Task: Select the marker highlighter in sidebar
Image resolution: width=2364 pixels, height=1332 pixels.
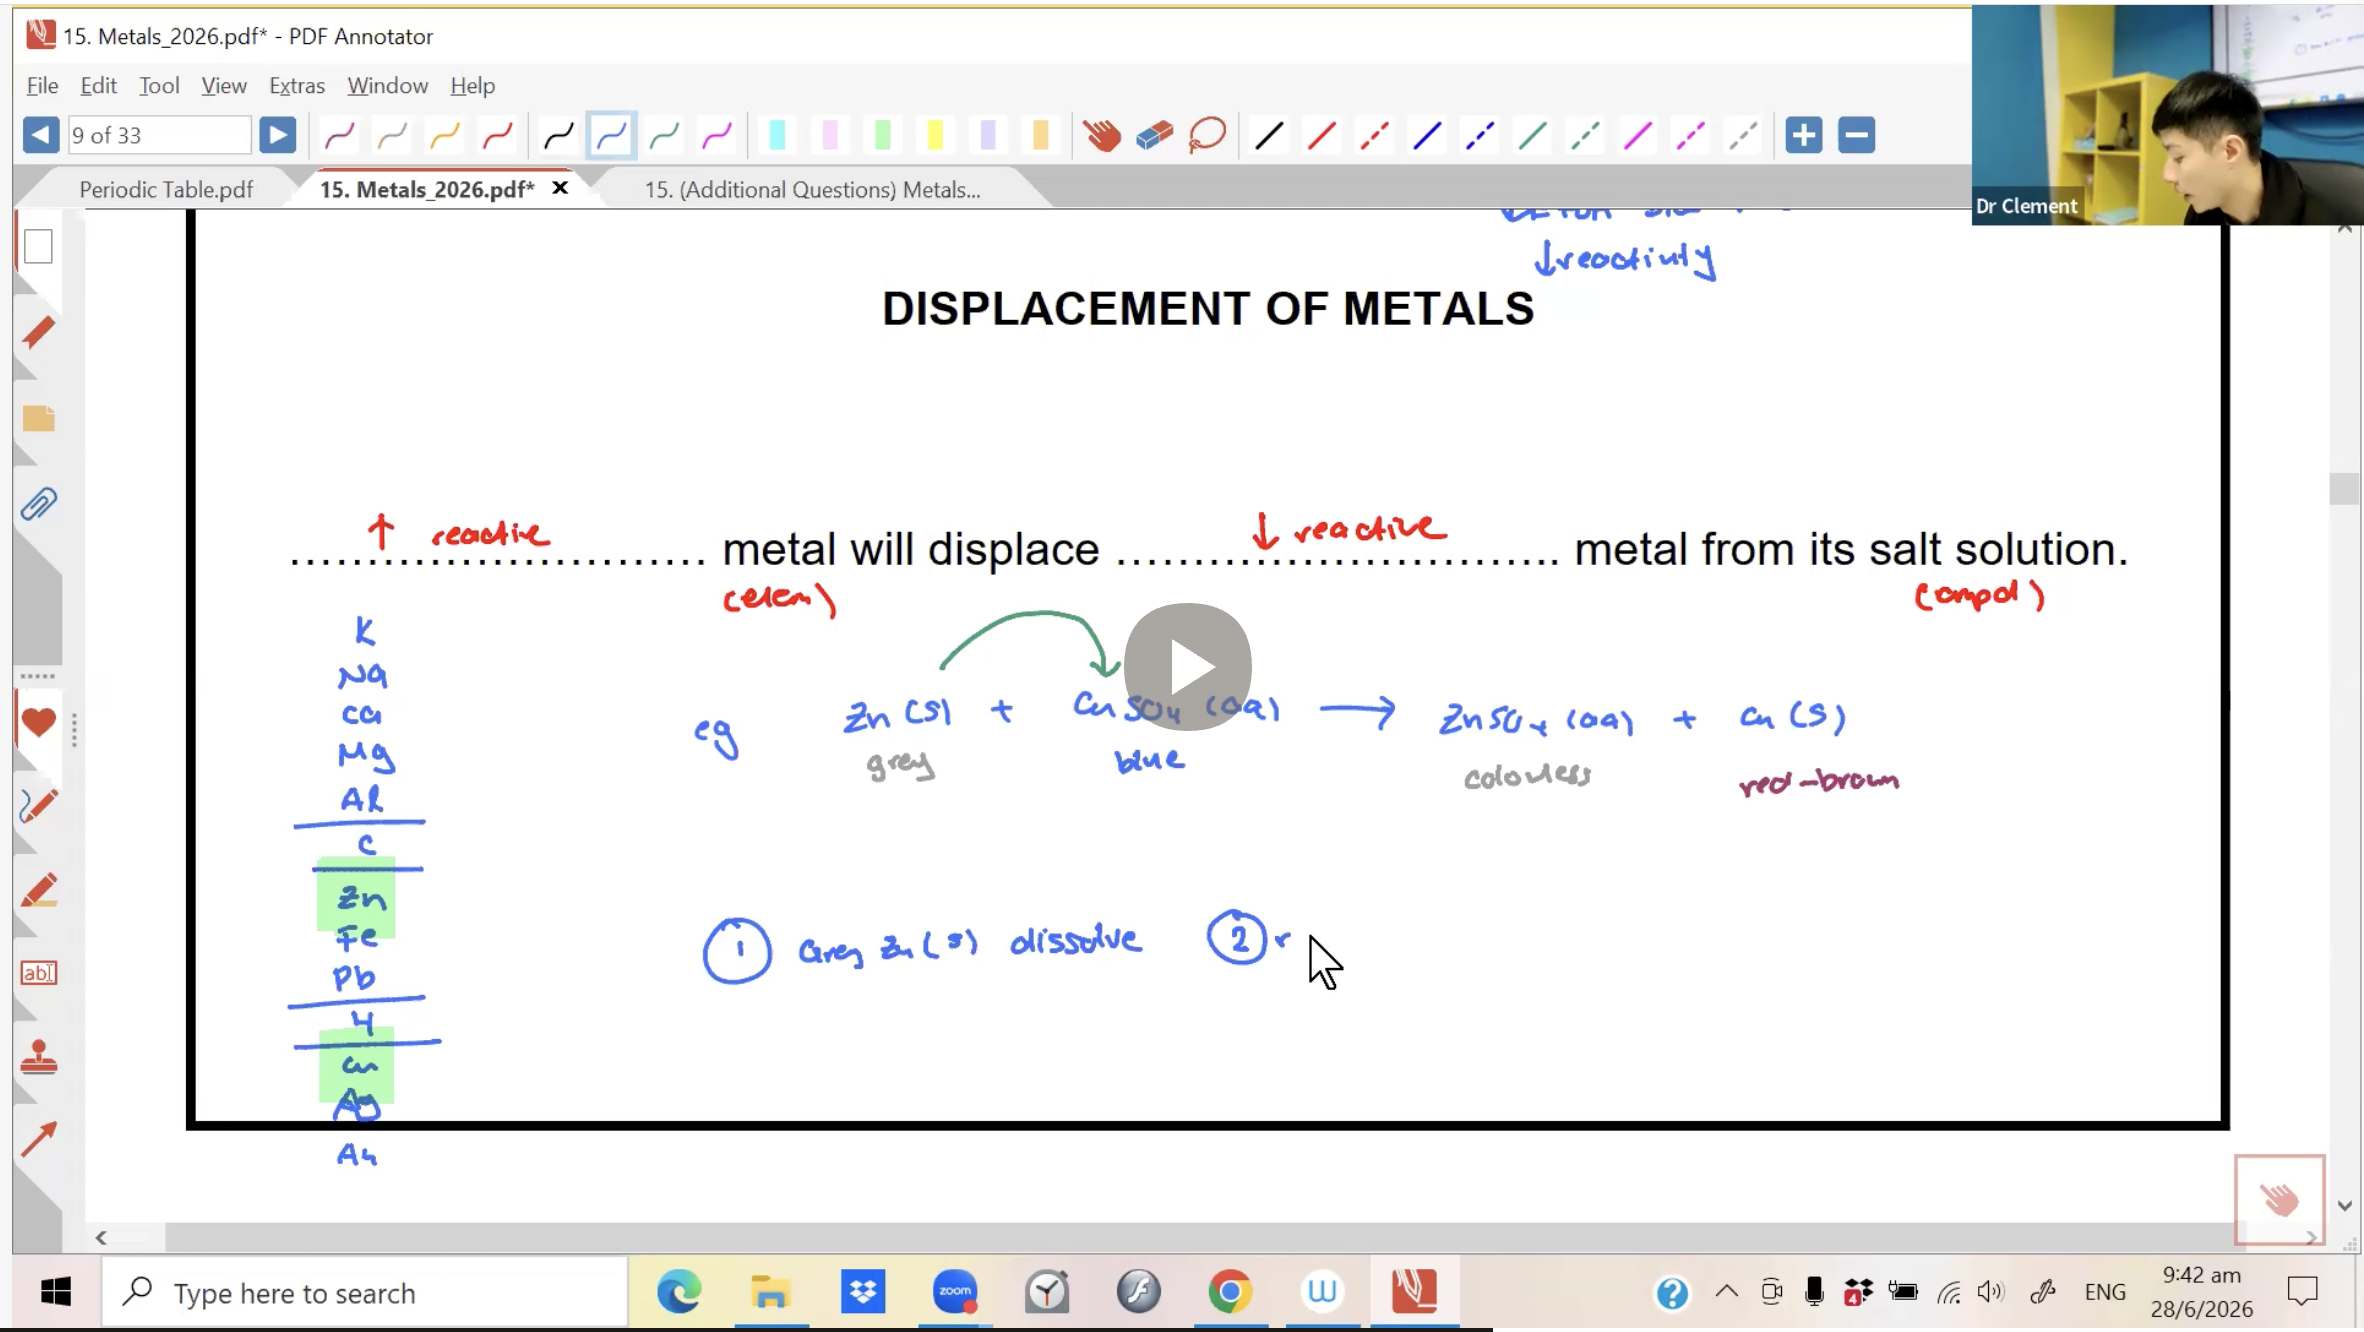Action: point(38,890)
